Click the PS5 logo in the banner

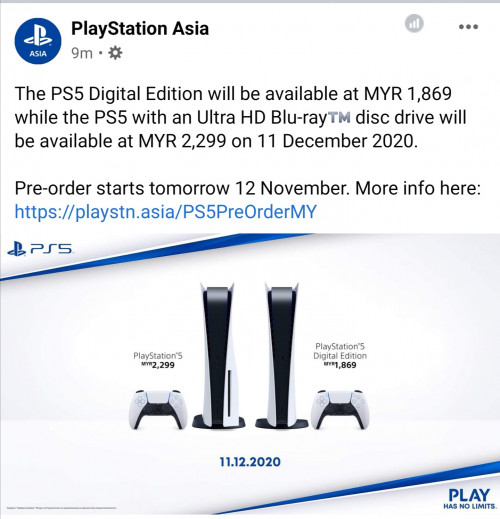tap(40, 249)
